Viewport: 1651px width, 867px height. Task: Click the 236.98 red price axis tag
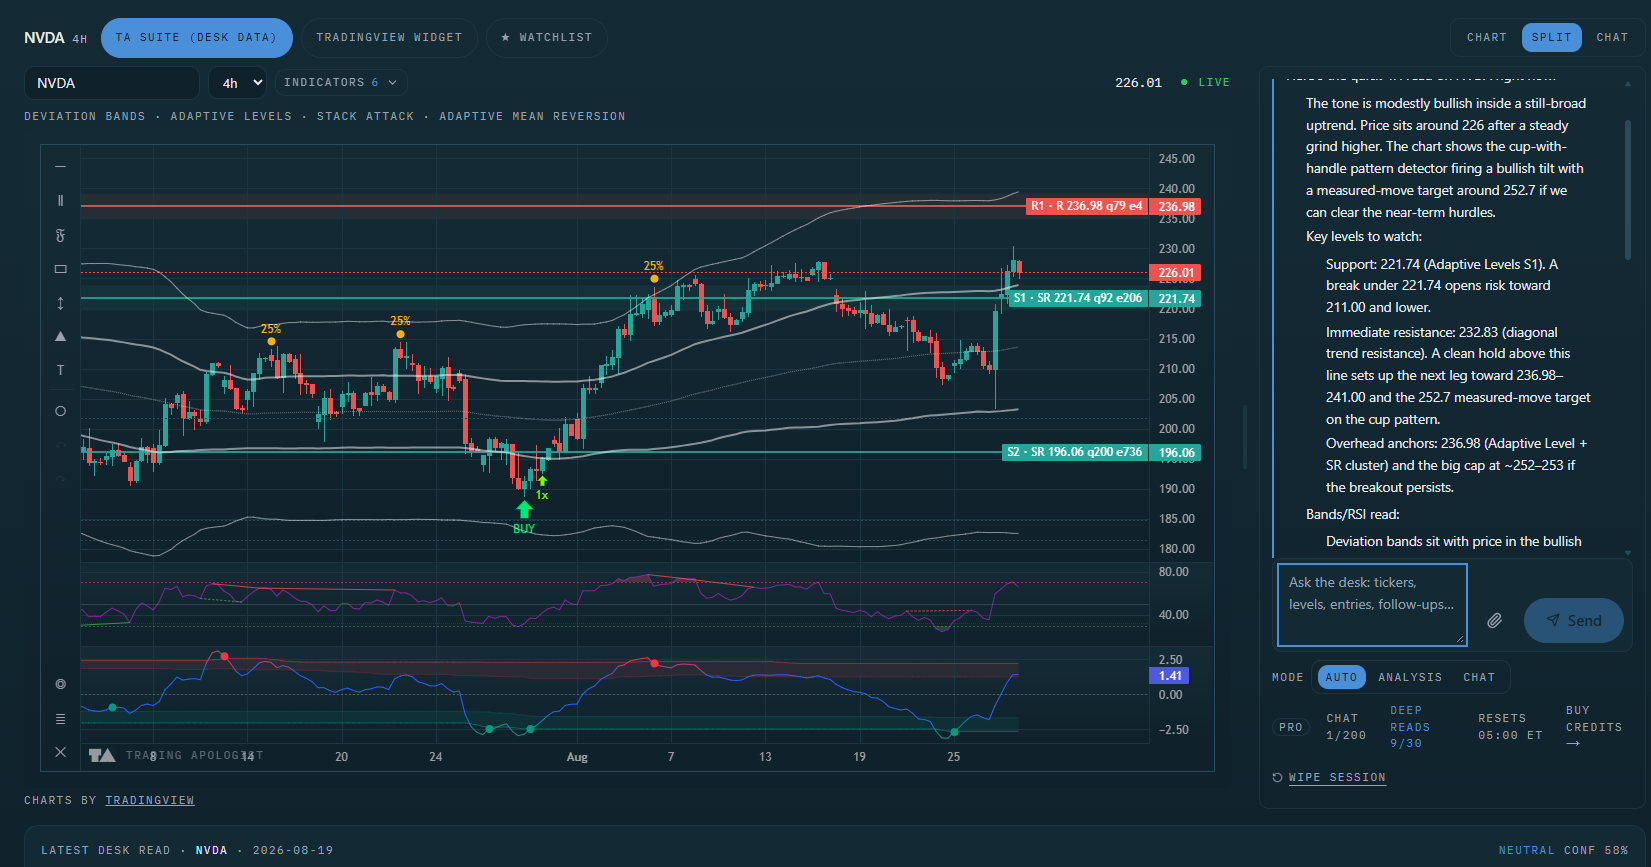click(x=1176, y=207)
